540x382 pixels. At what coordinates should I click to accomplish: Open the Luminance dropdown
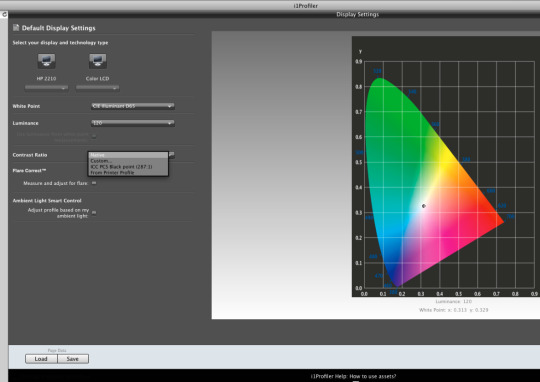(133, 123)
